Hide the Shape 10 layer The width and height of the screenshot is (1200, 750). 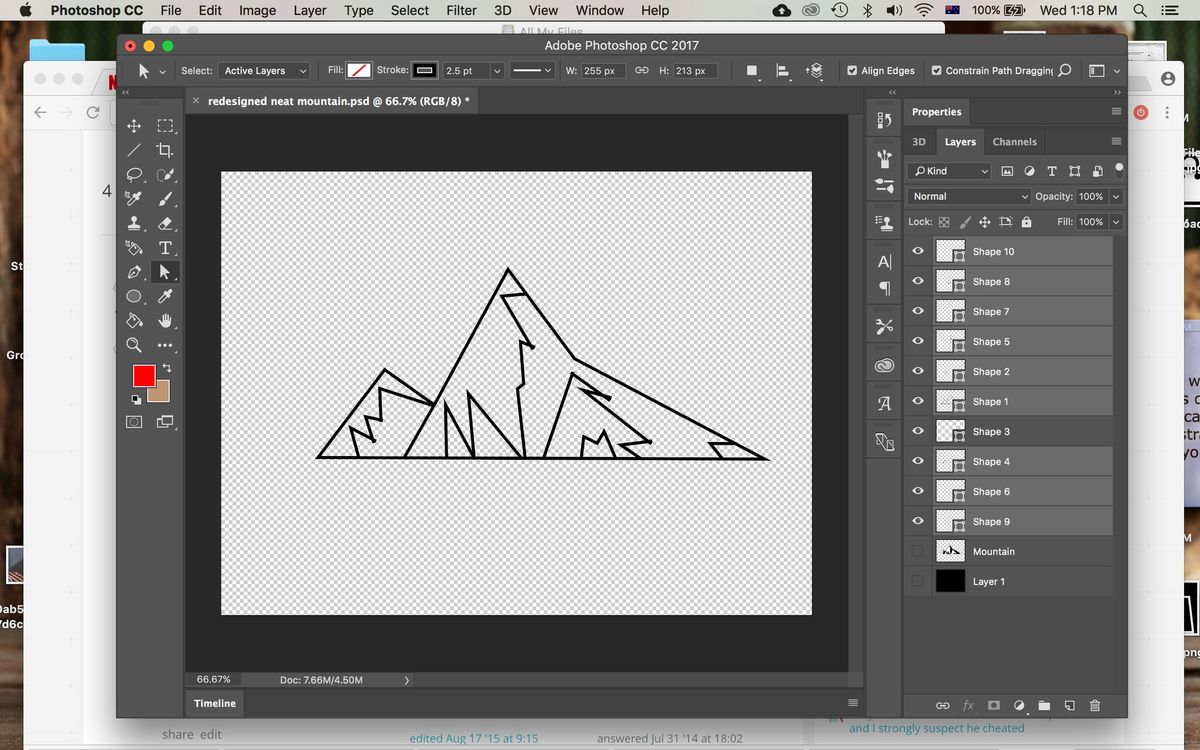[x=918, y=252]
